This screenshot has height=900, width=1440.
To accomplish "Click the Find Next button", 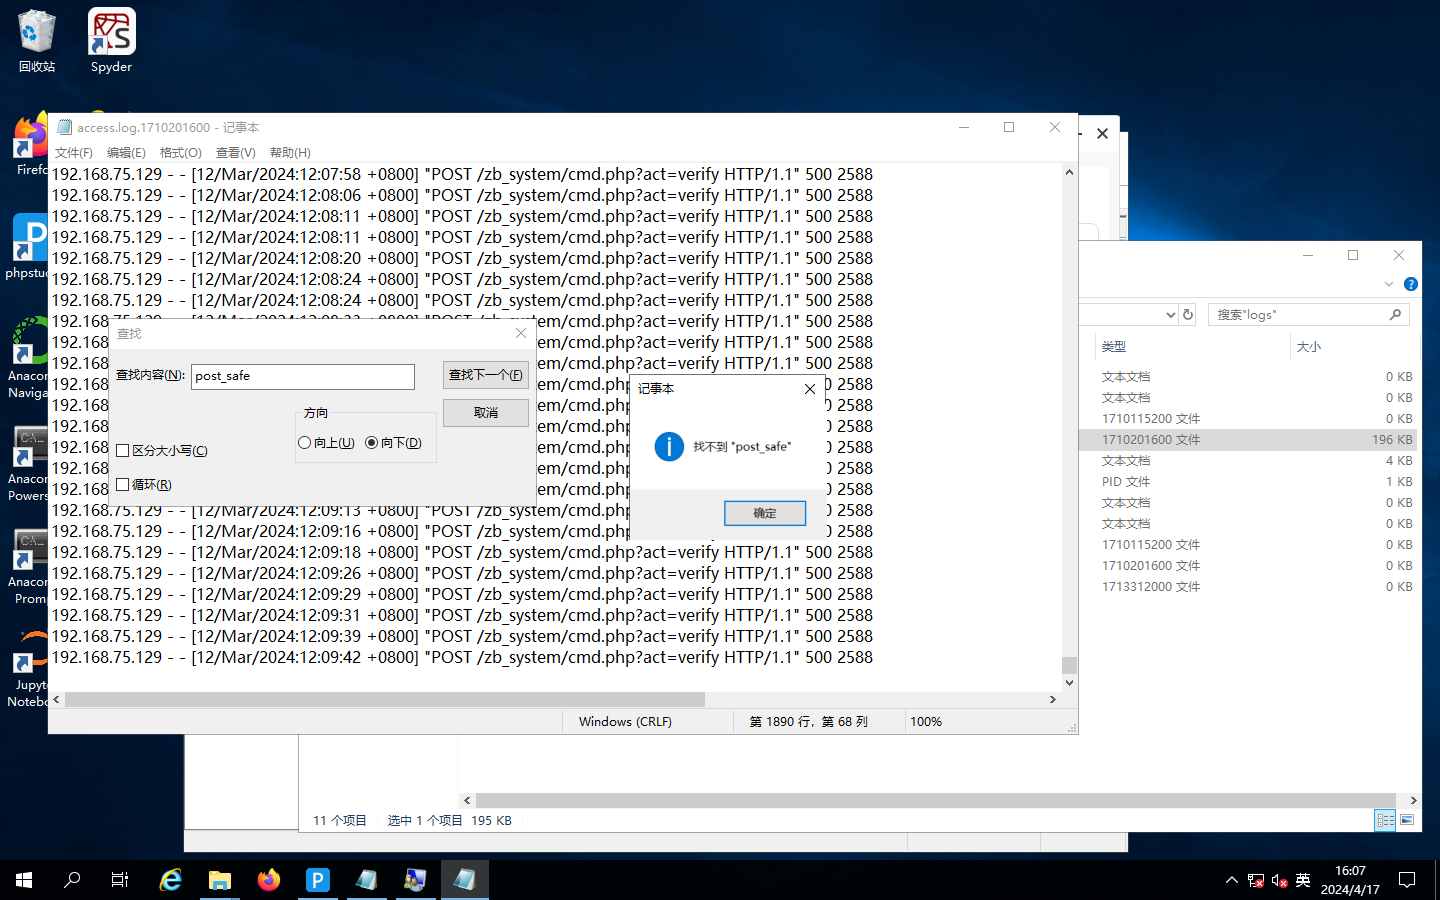I will click(485, 375).
